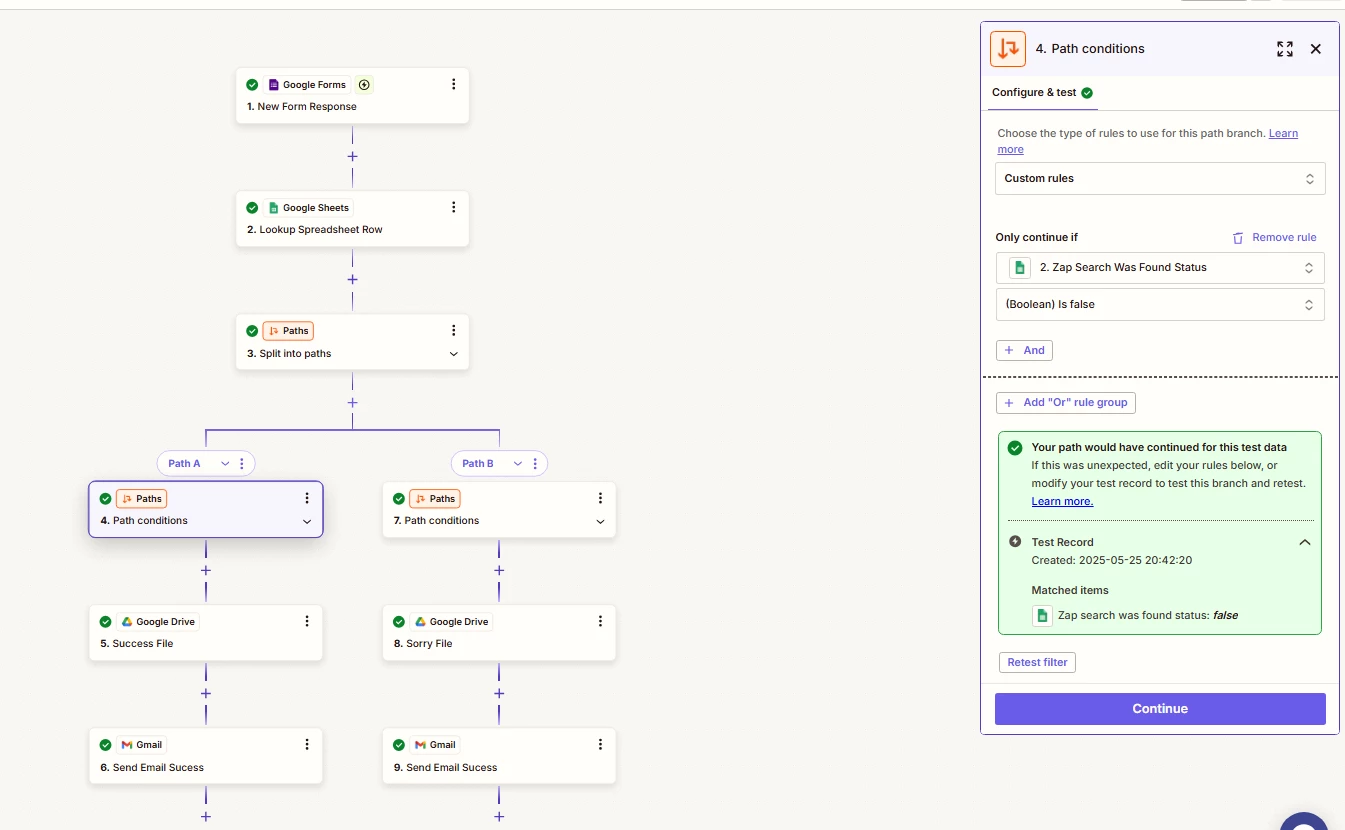
Task: Select the 5. Success File step
Action: tap(206, 632)
